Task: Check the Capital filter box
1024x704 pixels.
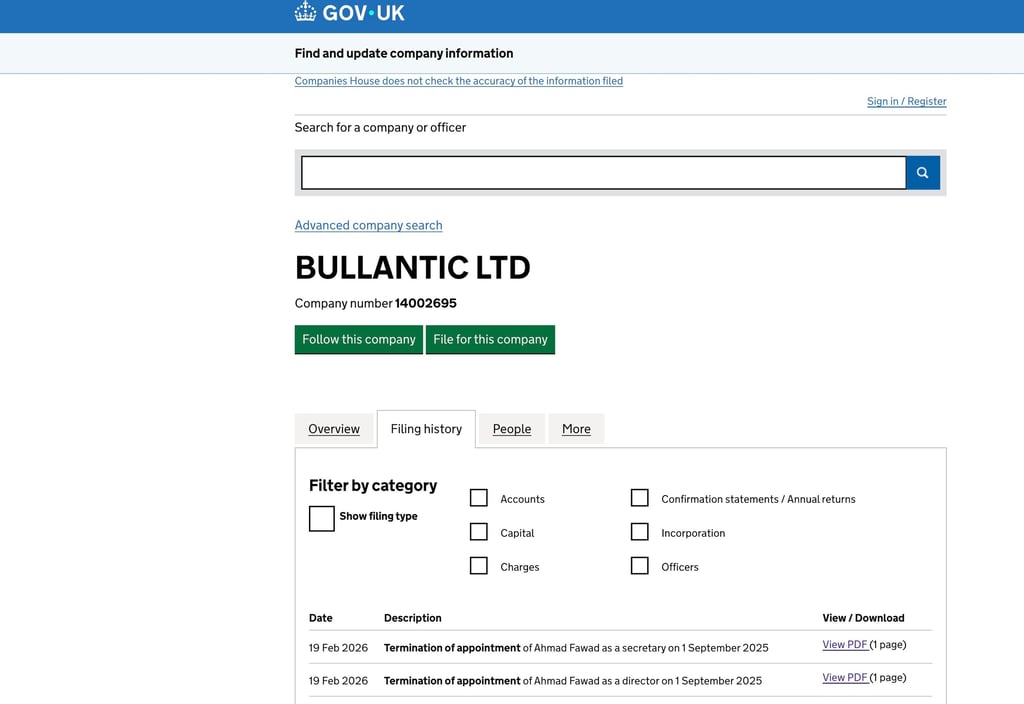Action: pyautogui.click(x=479, y=532)
